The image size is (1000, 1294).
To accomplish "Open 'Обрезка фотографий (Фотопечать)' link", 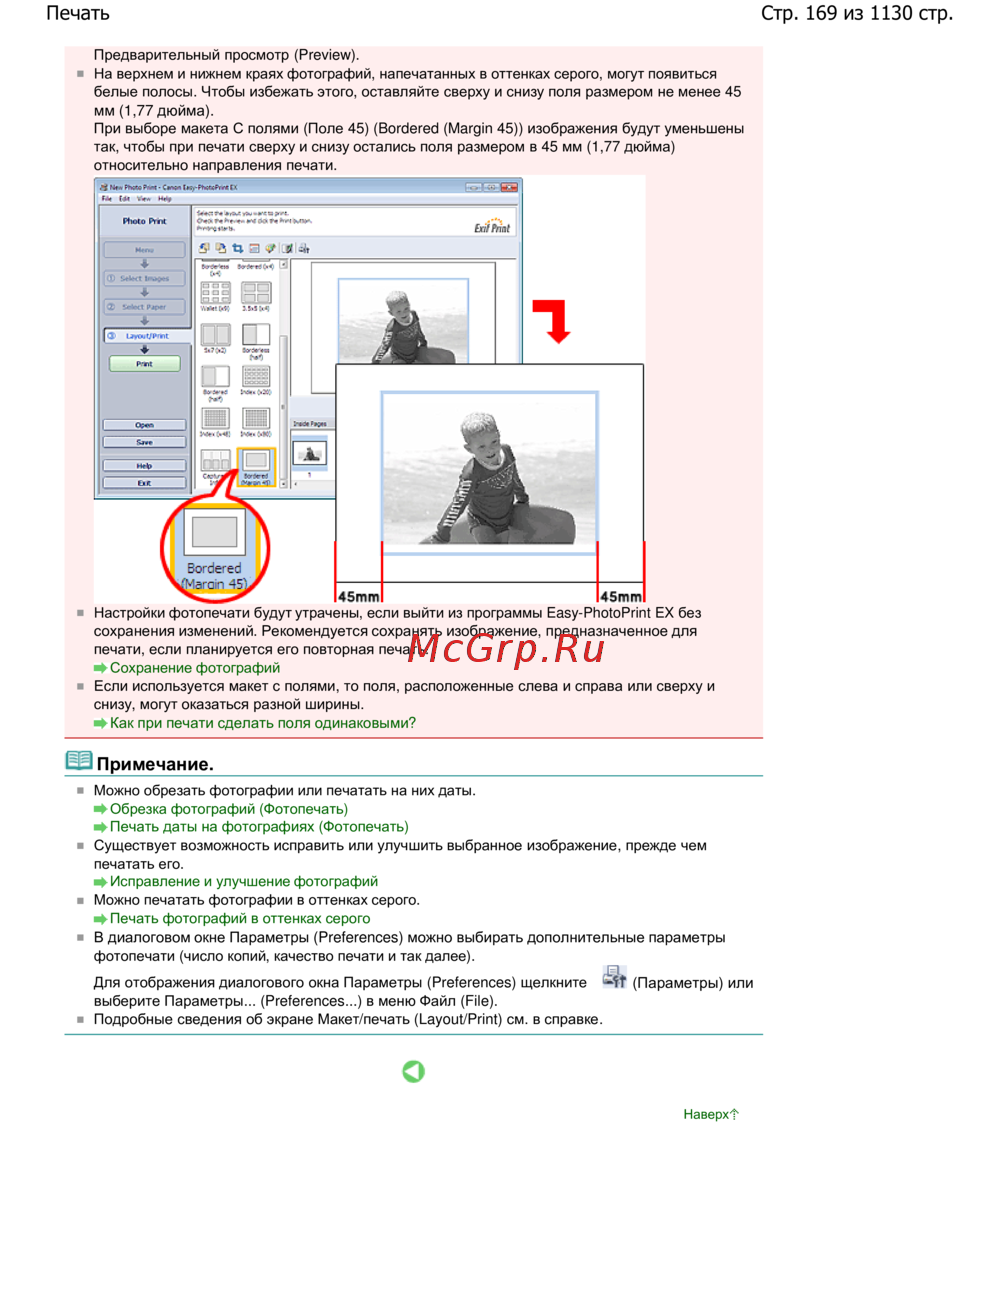I will 228,809.
